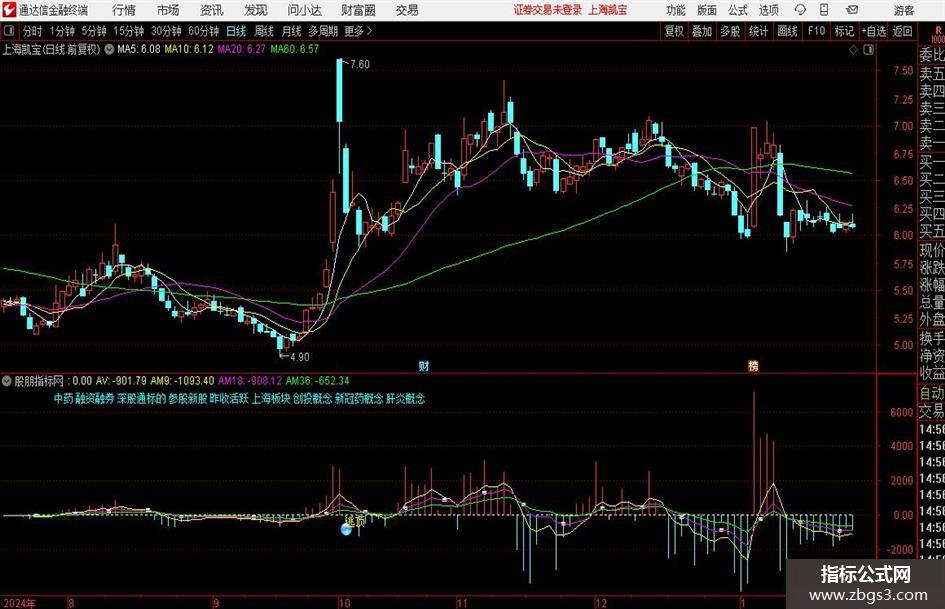Open the 多周期 multi-period view
The image size is (945, 609).
tap(323, 31)
